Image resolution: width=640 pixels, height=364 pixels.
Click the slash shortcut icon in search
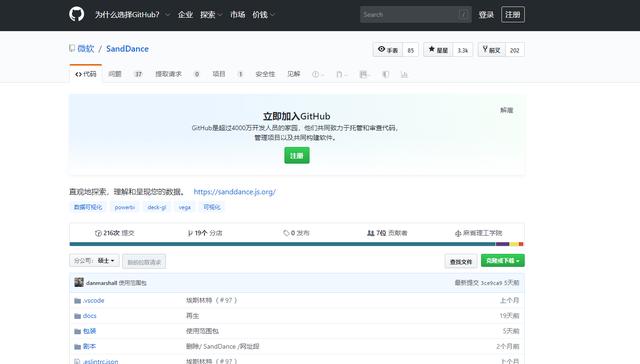pyautogui.click(x=463, y=15)
